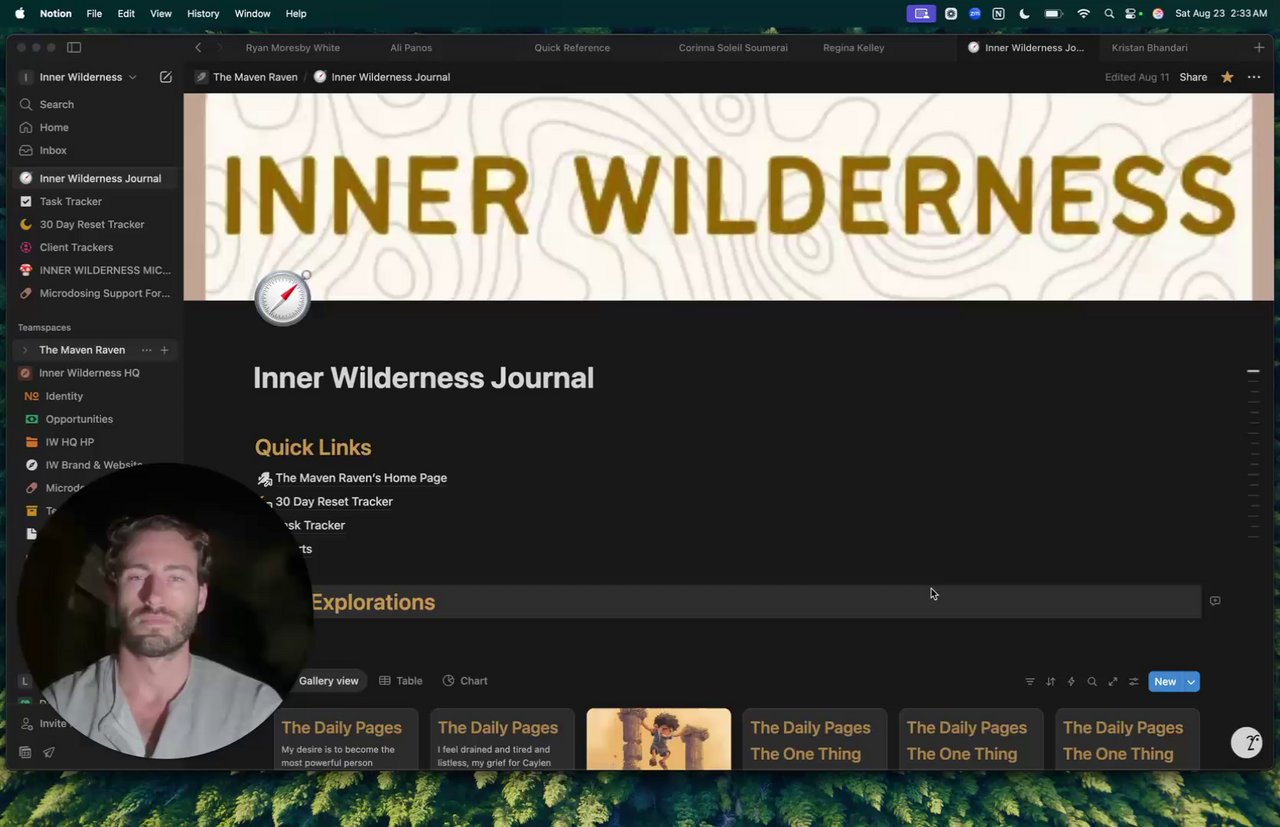Open the Zoom menu bar status icon
The width and height of the screenshot is (1280, 827).
(975, 14)
